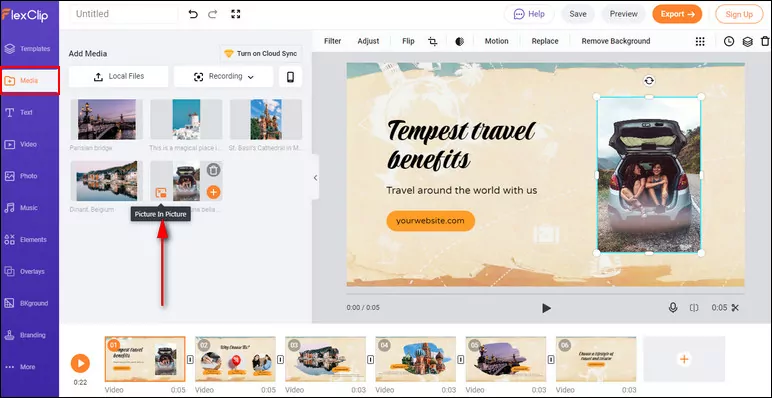
Task: Select the Dinant, Belgium media thumbnail
Action: pyautogui.click(x=106, y=181)
